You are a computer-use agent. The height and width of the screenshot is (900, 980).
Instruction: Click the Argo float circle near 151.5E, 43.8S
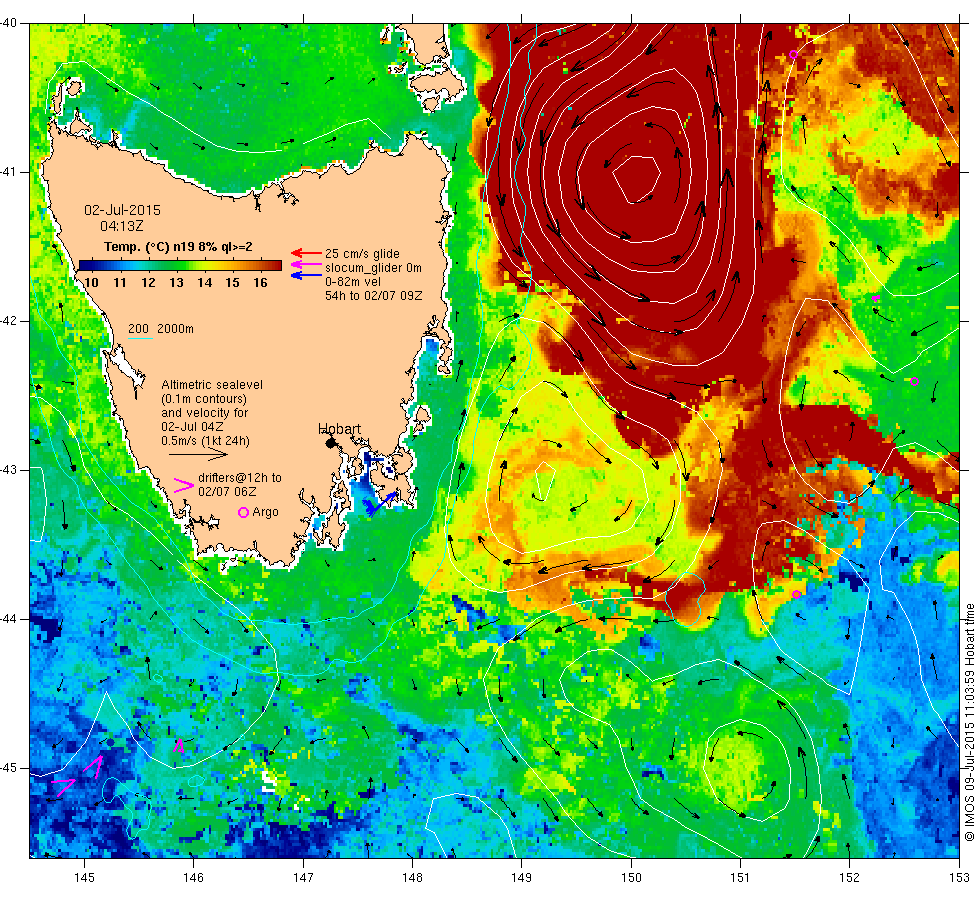coord(796,594)
